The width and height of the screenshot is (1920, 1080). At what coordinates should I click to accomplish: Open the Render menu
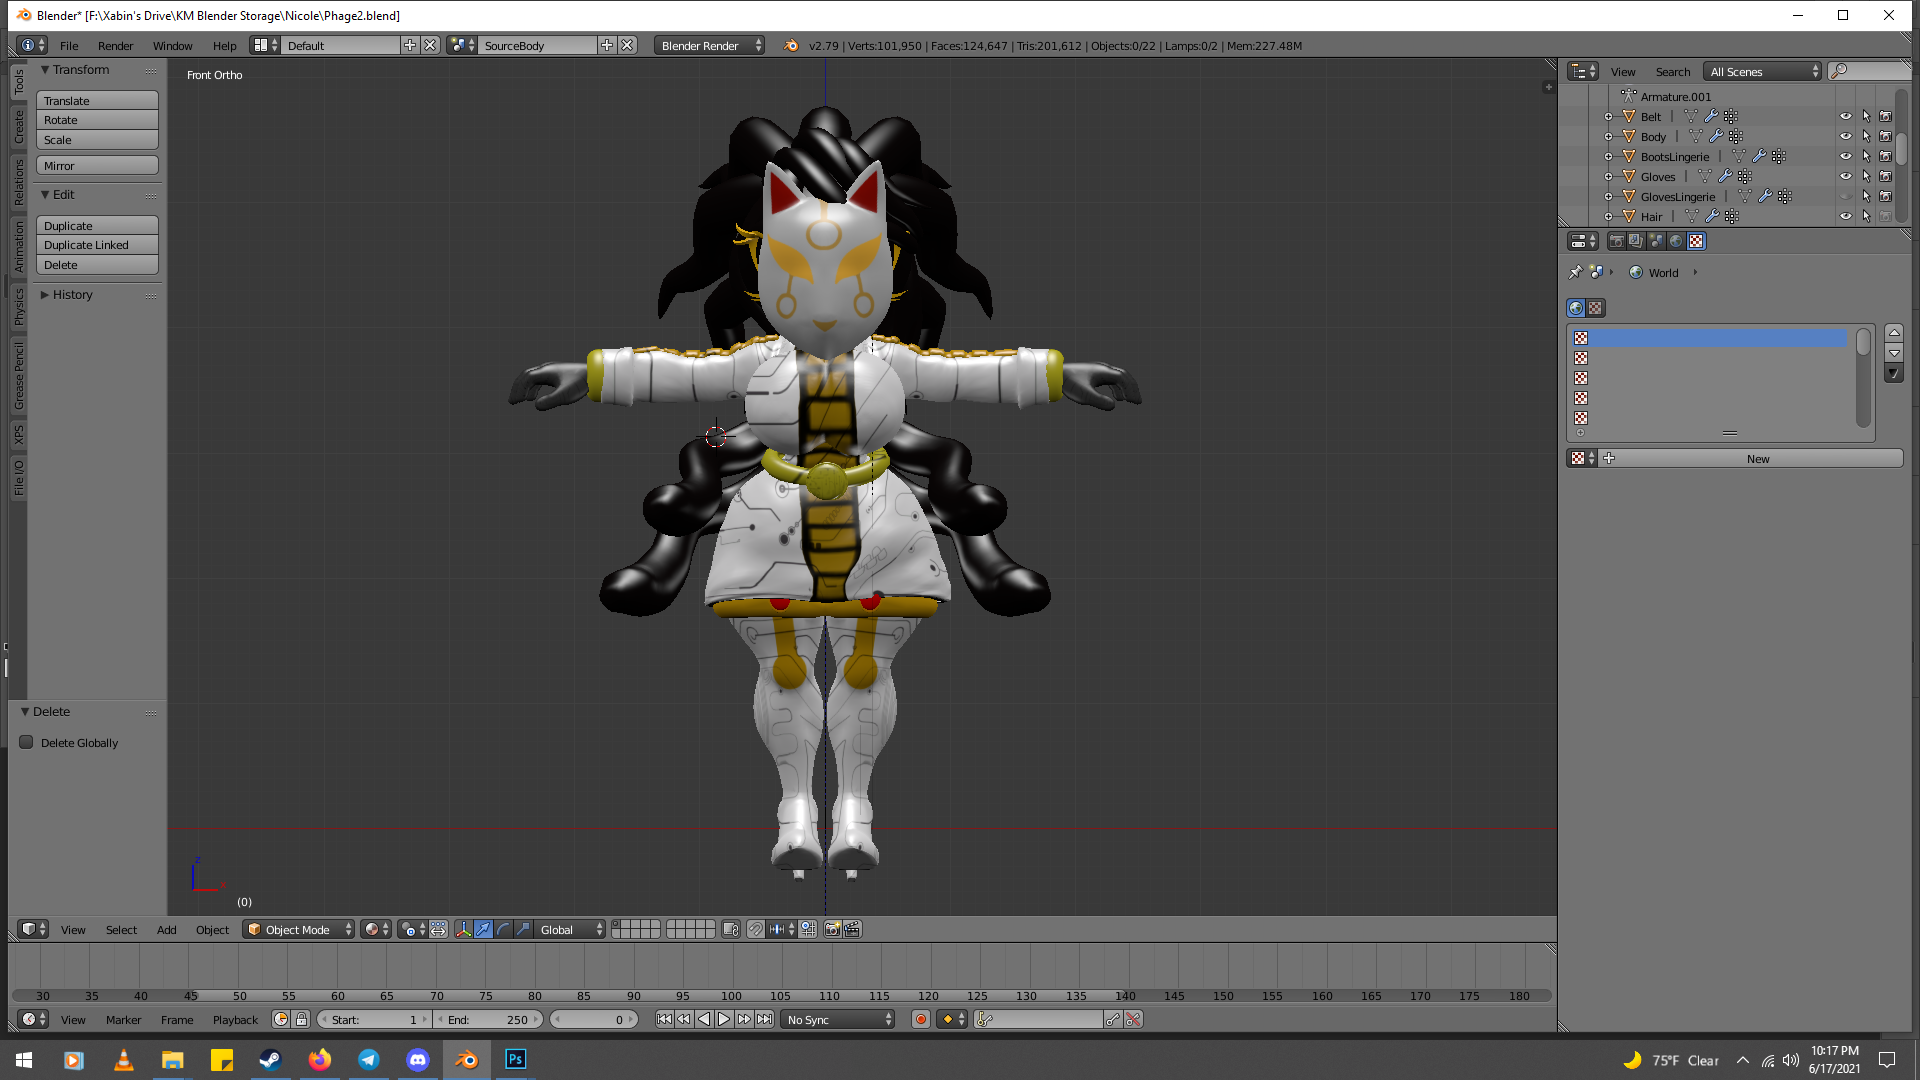pyautogui.click(x=115, y=46)
